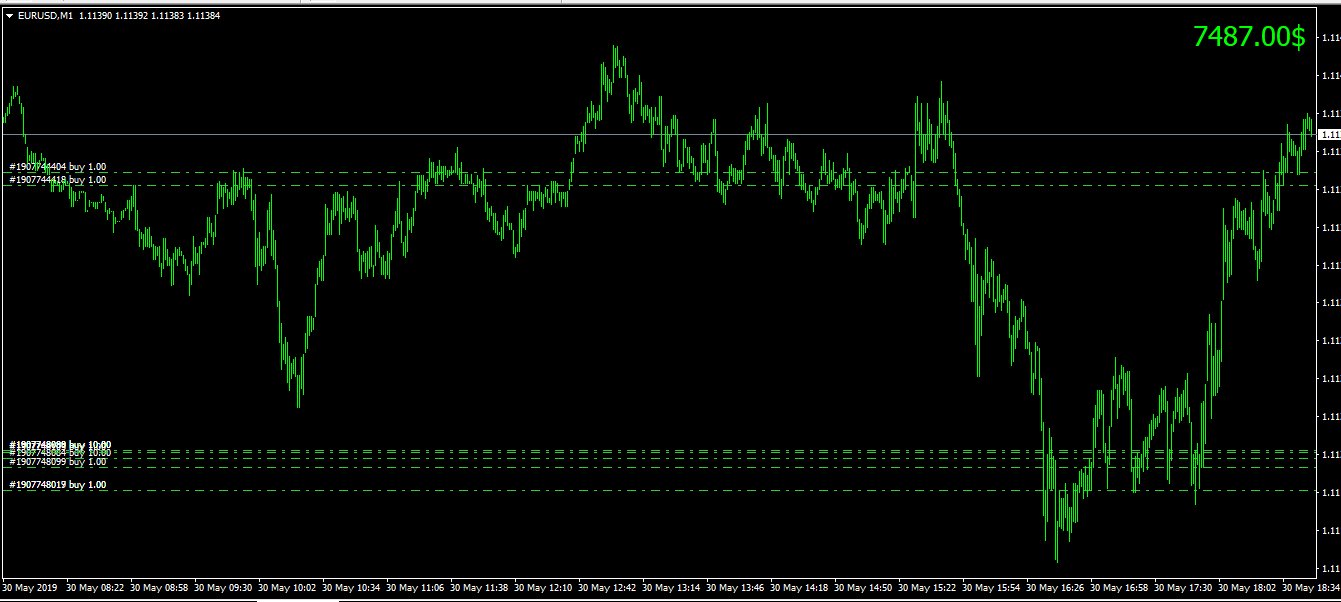Screen dimensions: 1341x602
Task: Click the 30 May 15:54 time label
Action: click(992, 588)
